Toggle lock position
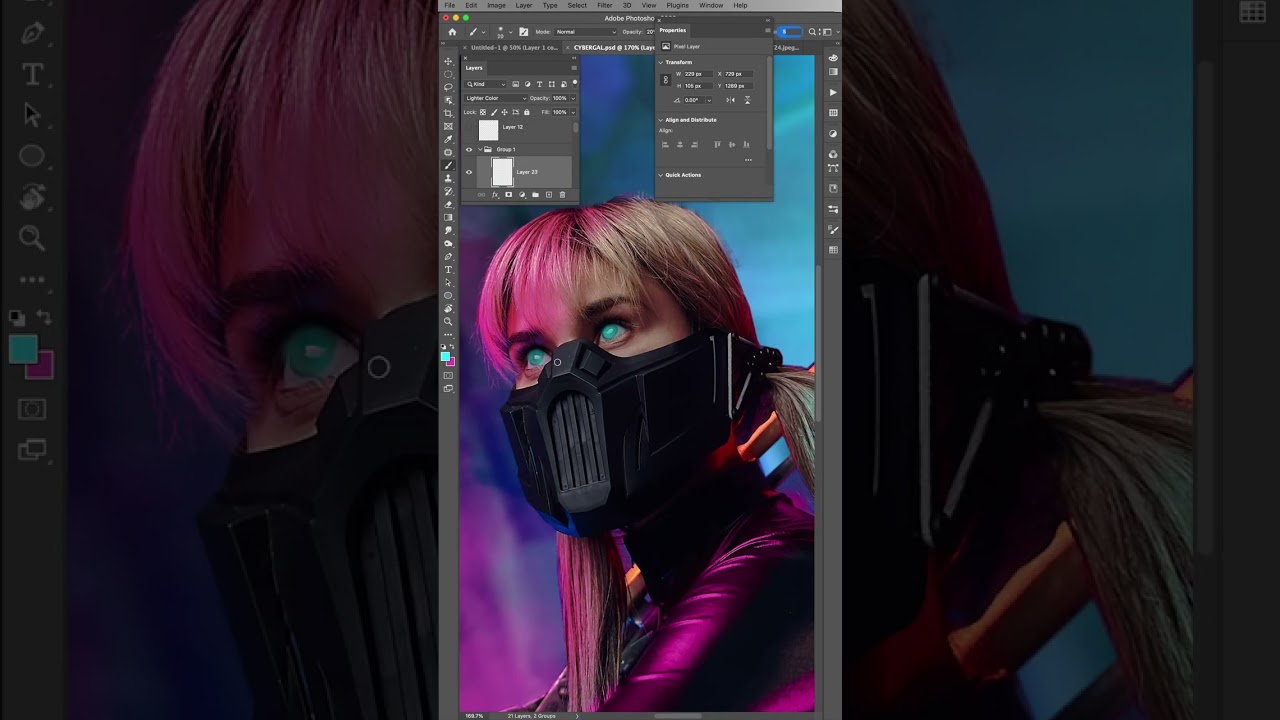This screenshot has width=1280, height=720. (504, 112)
